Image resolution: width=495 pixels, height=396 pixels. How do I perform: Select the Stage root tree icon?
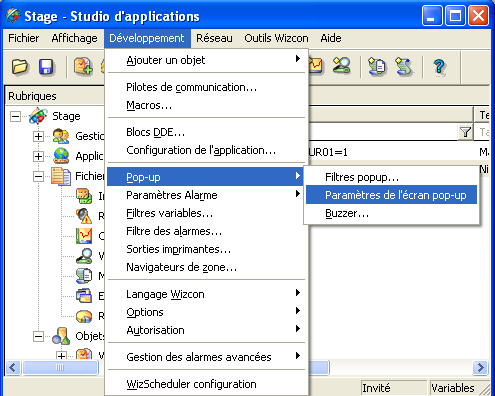[x=38, y=116]
